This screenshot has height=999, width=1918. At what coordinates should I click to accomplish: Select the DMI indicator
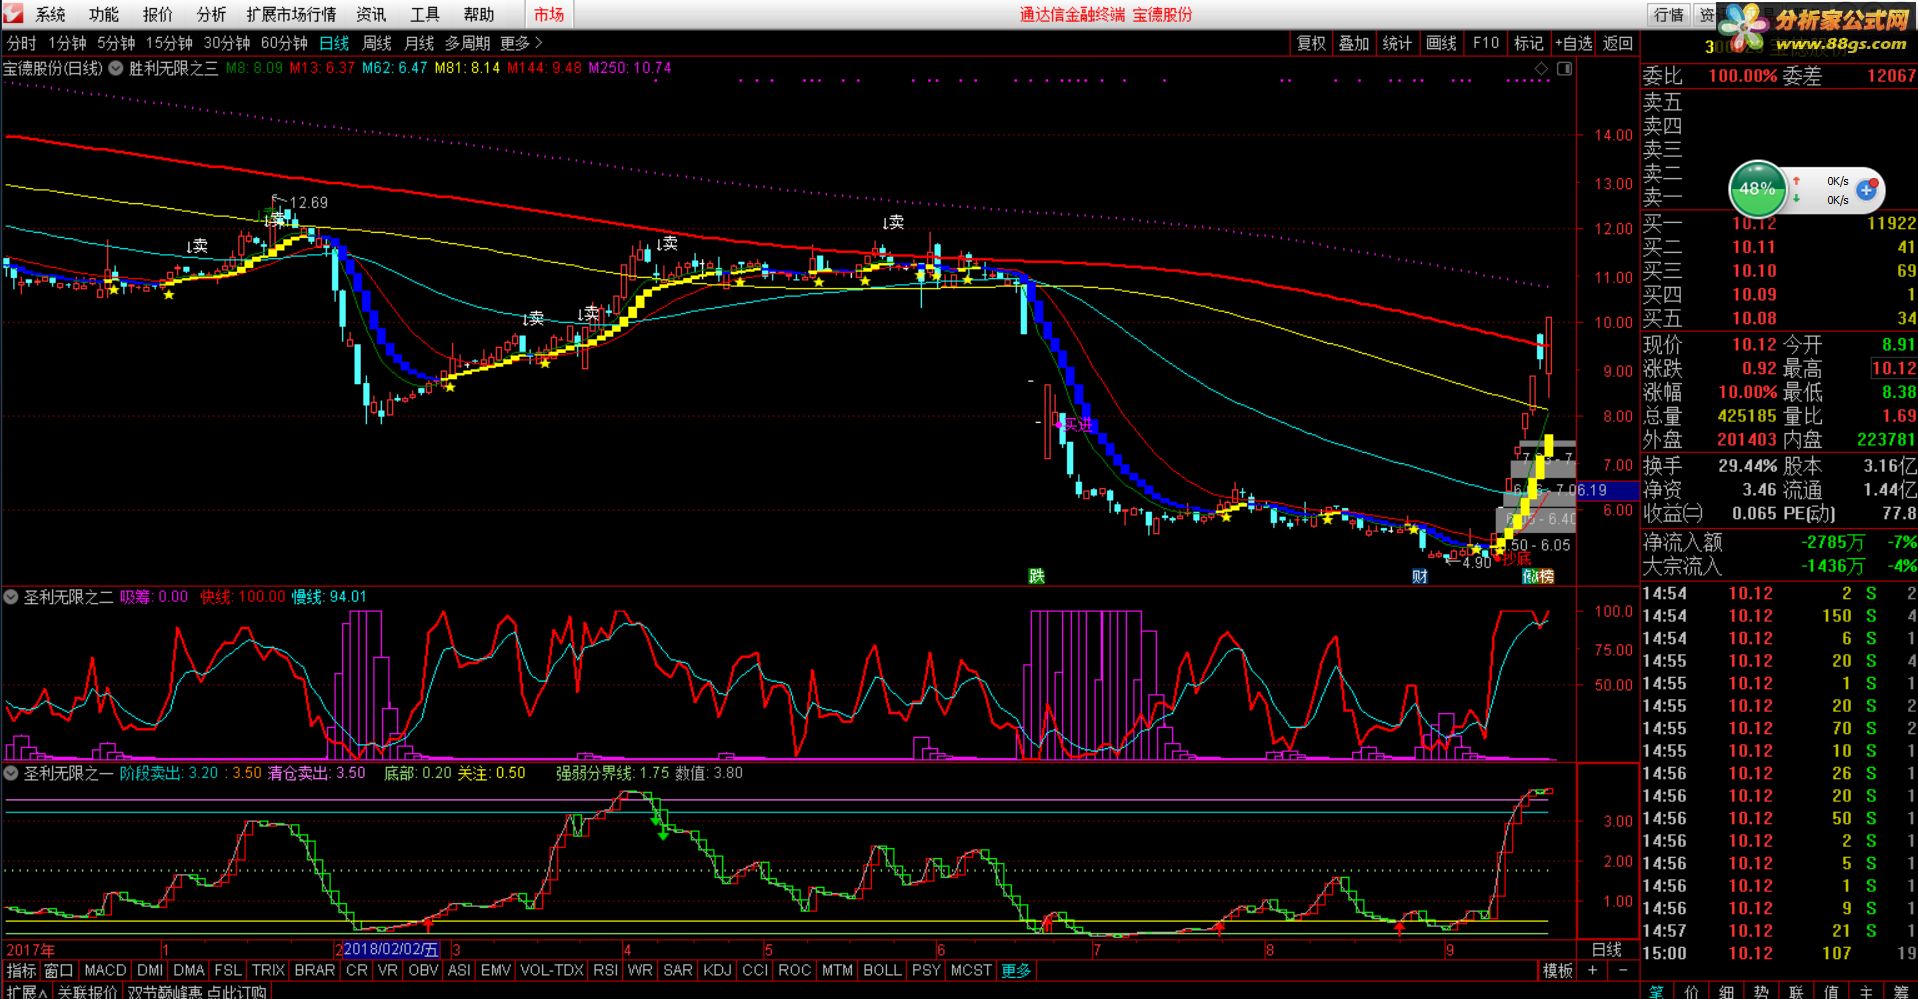pos(150,970)
